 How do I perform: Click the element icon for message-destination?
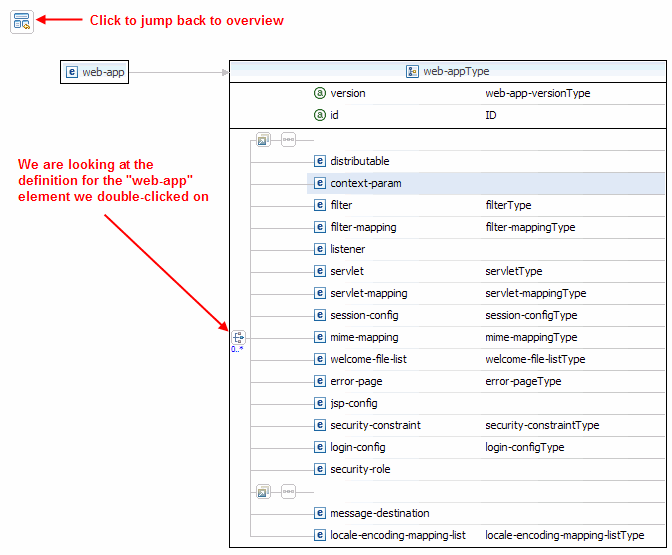click(x=320, y=513)
